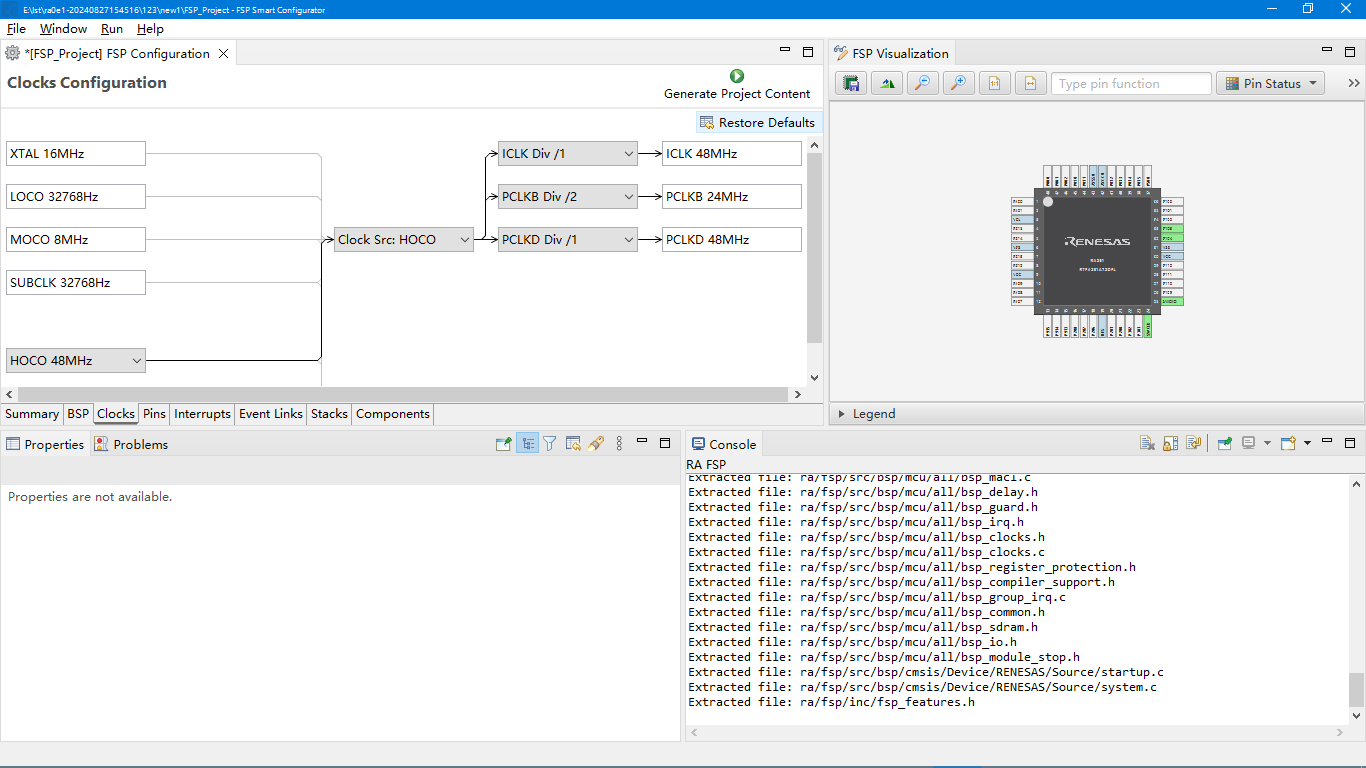Maximize the Console pane
This screenshot has width=1366, height=768.
click(1350, 442)
